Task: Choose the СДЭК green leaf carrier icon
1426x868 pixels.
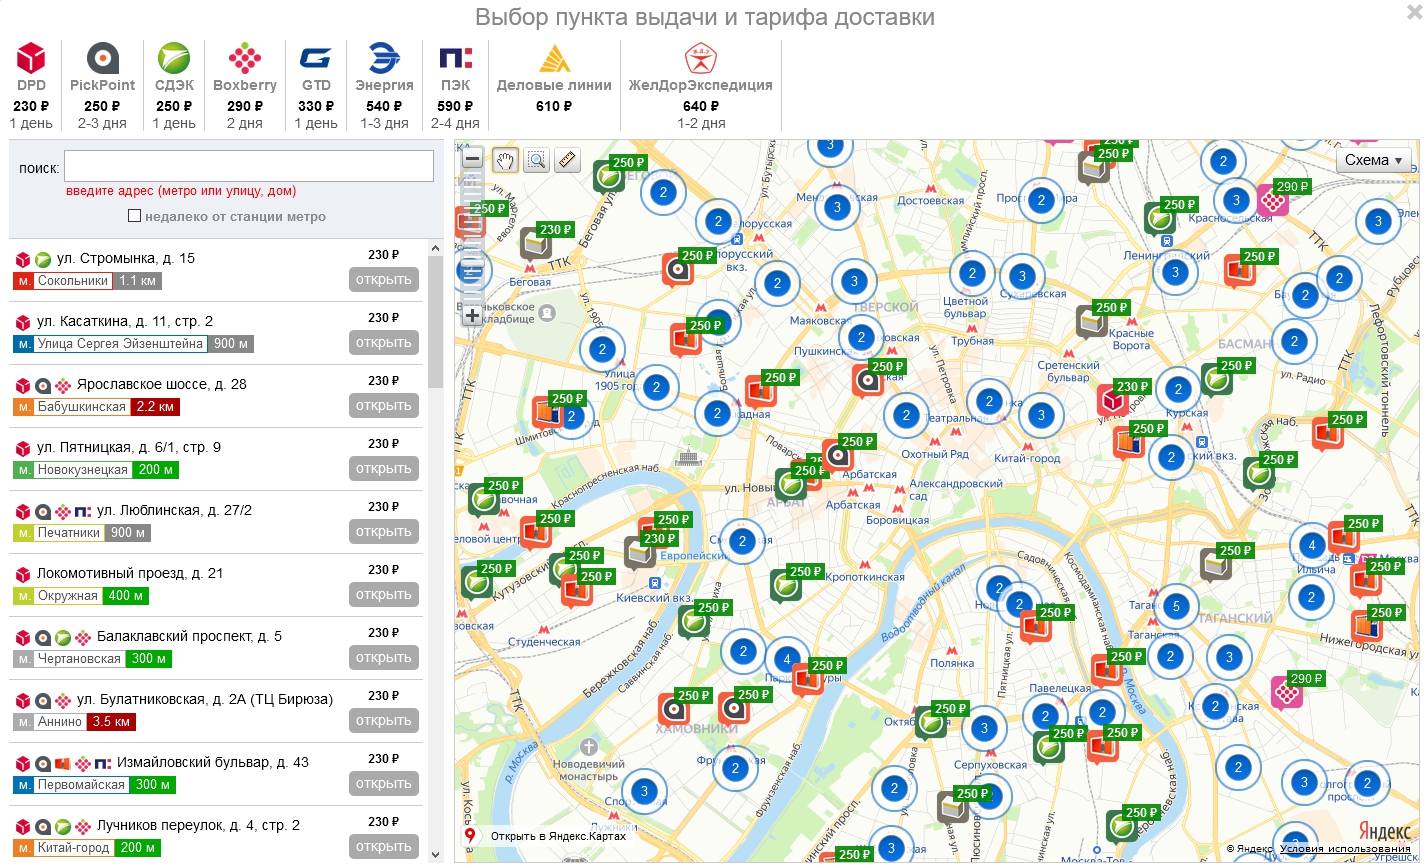Action: pos(174,57)
